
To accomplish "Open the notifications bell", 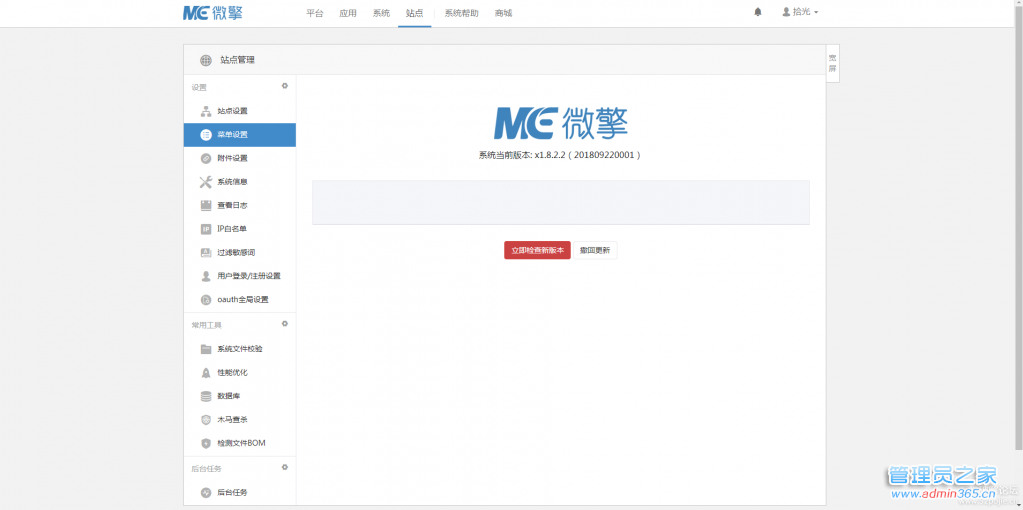I will tap(757, 12).
